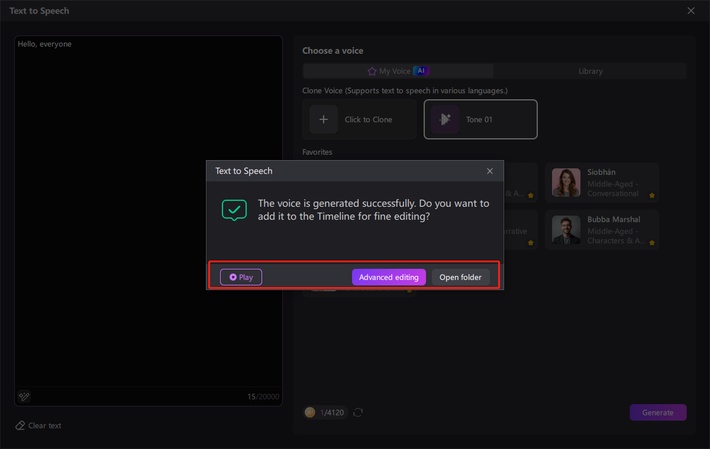Image resolution: width=710 pixels, height=449 pixels.
Task: Click the green success checkmark icon
Action: (x=234, y=209)
